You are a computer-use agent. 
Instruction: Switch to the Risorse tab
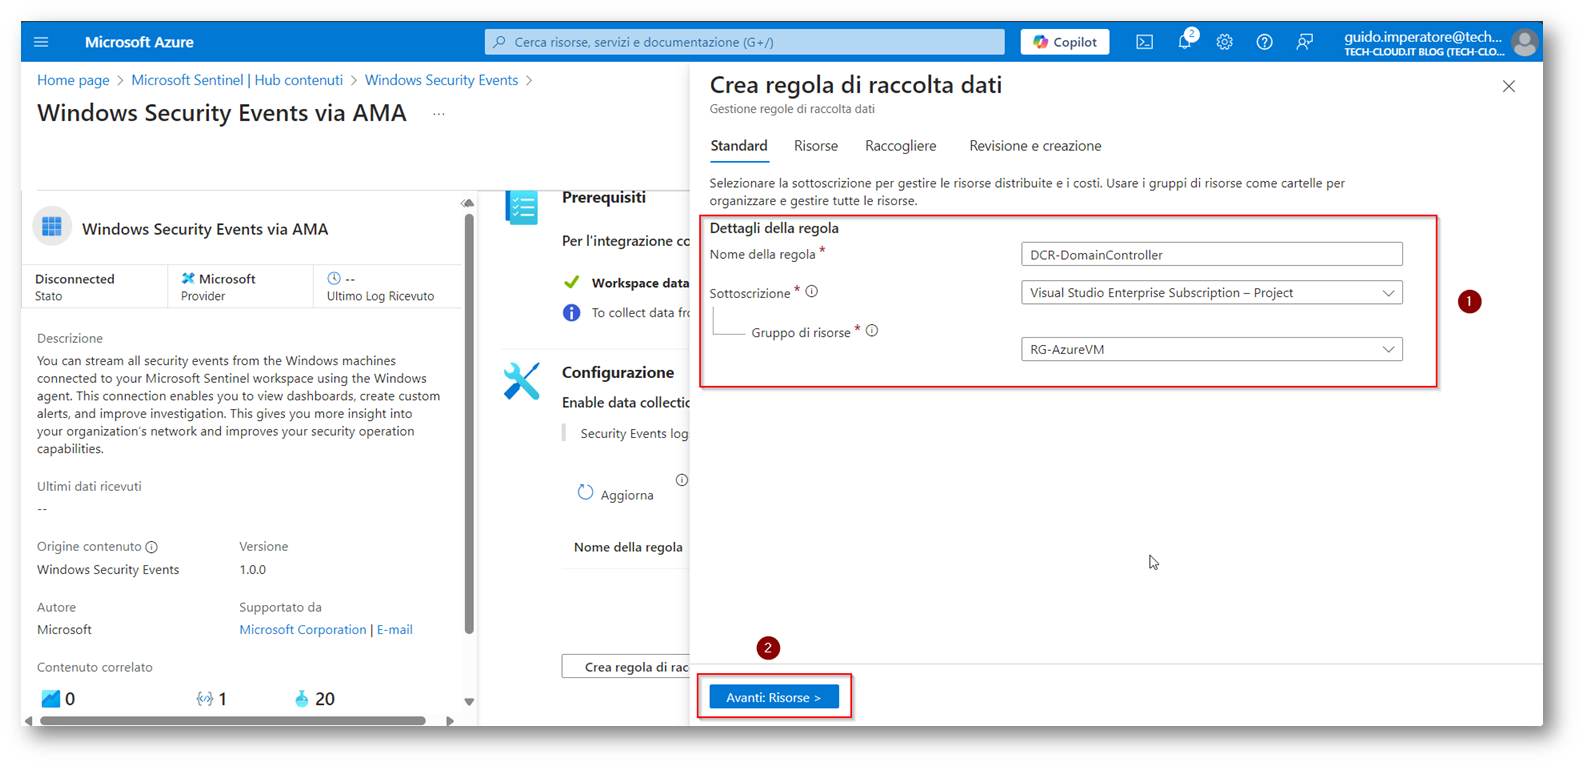816,146
